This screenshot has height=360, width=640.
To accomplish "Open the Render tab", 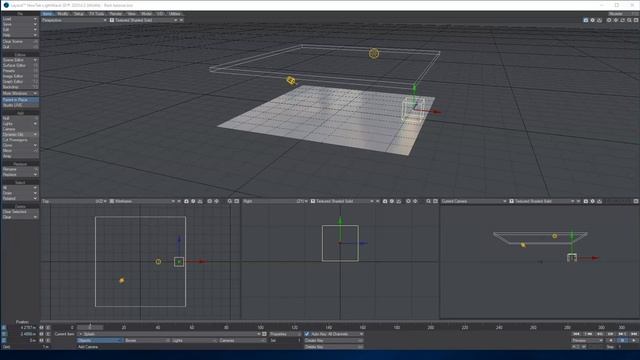I will (x=116, y=13).
